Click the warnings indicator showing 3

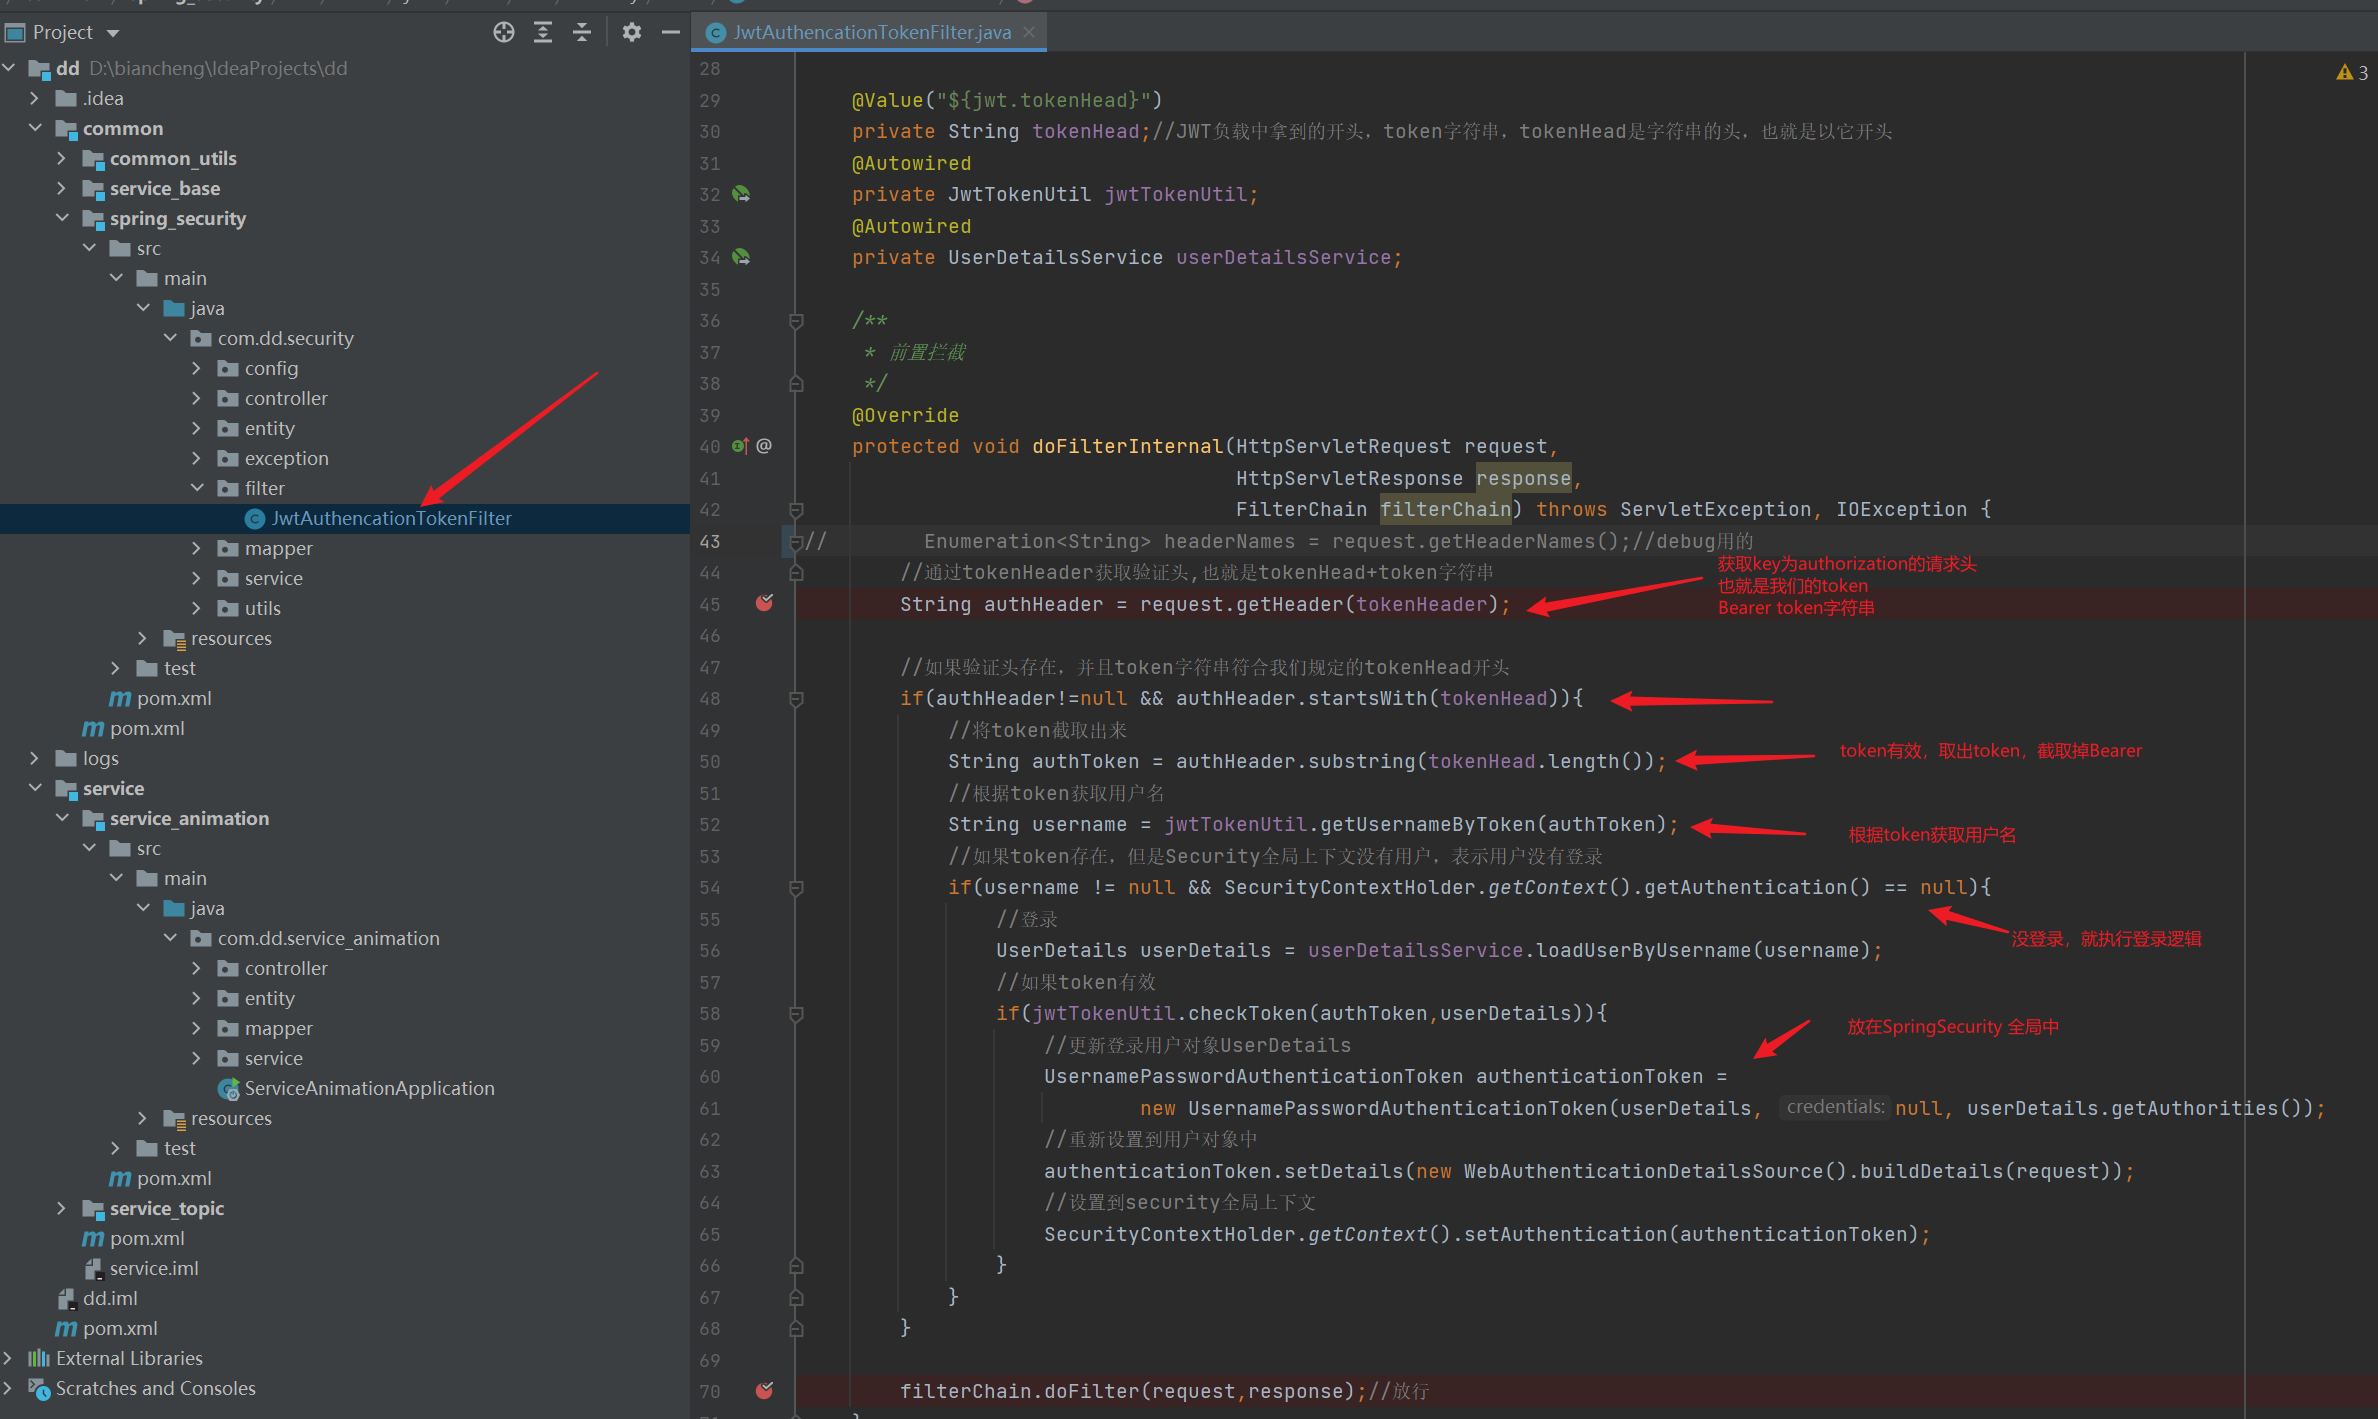click(2351, 72)
